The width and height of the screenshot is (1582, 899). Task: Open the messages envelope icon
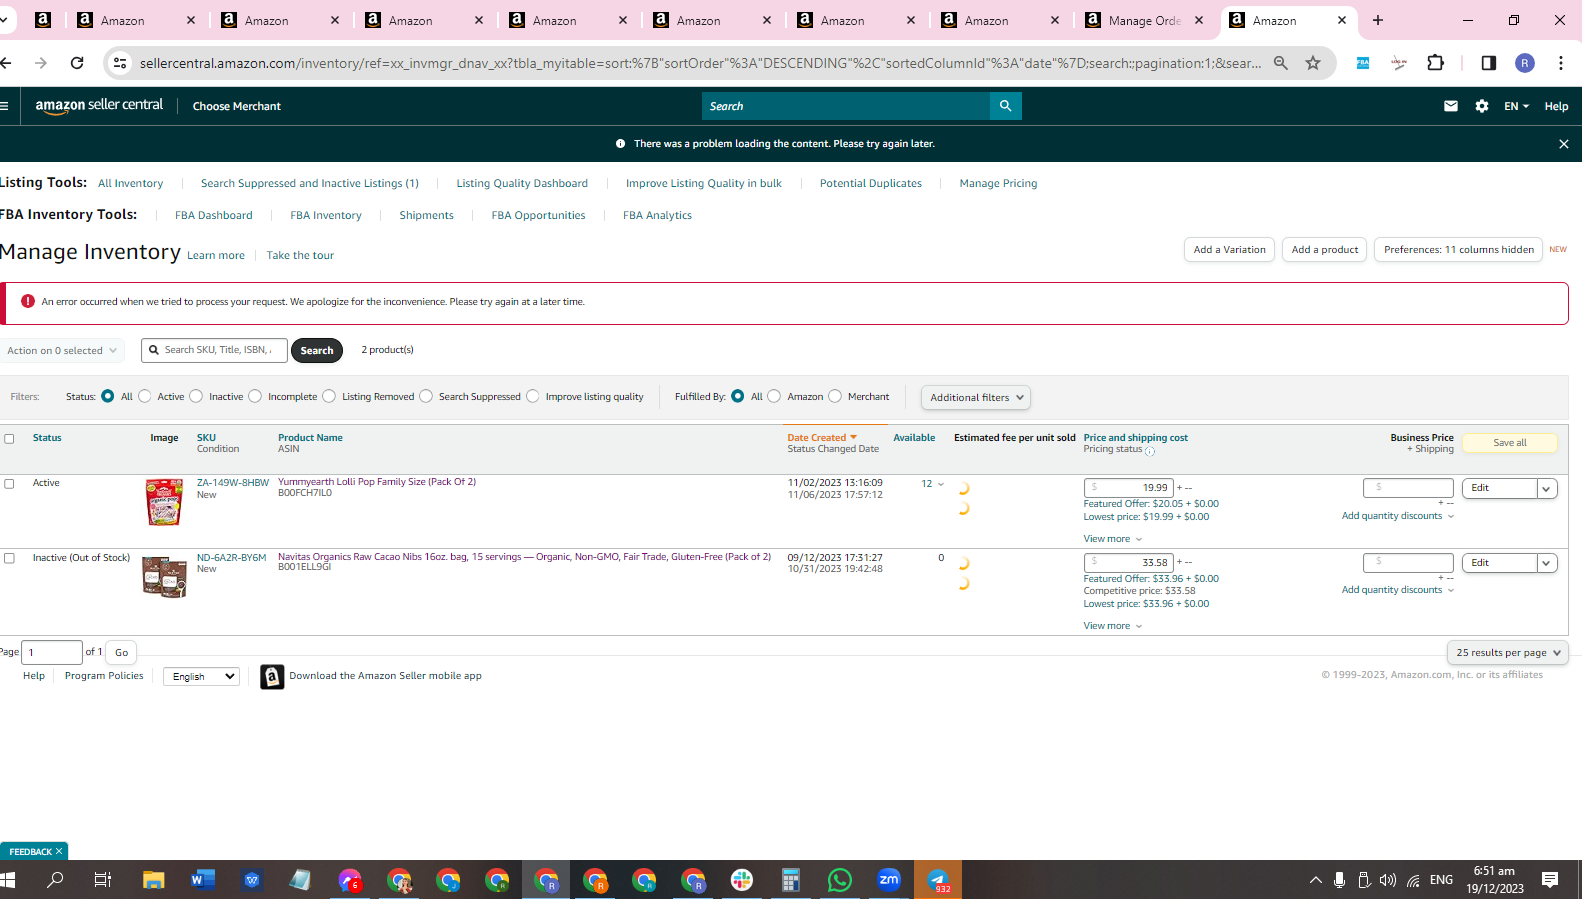click(1451, 106)
